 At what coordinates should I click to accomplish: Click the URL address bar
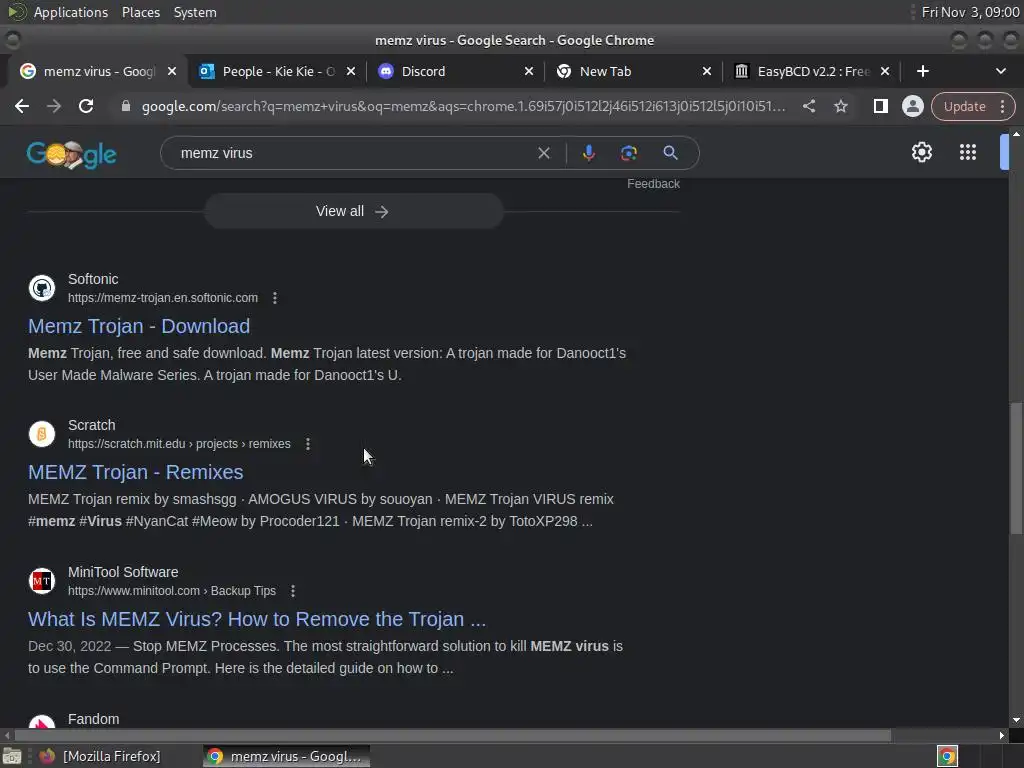pyautogui.click(x=464, y=106)
